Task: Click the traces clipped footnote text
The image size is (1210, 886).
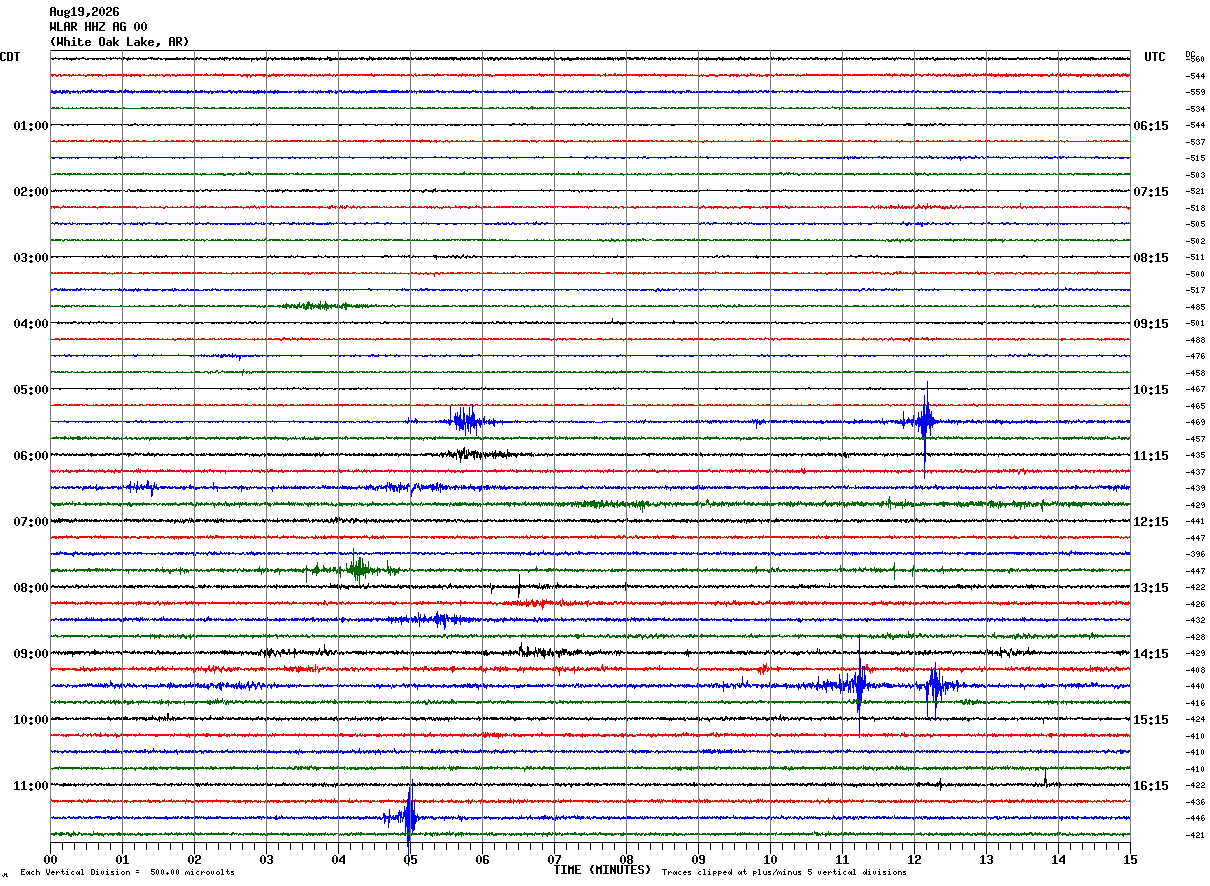Action: (x=784, y=873)
